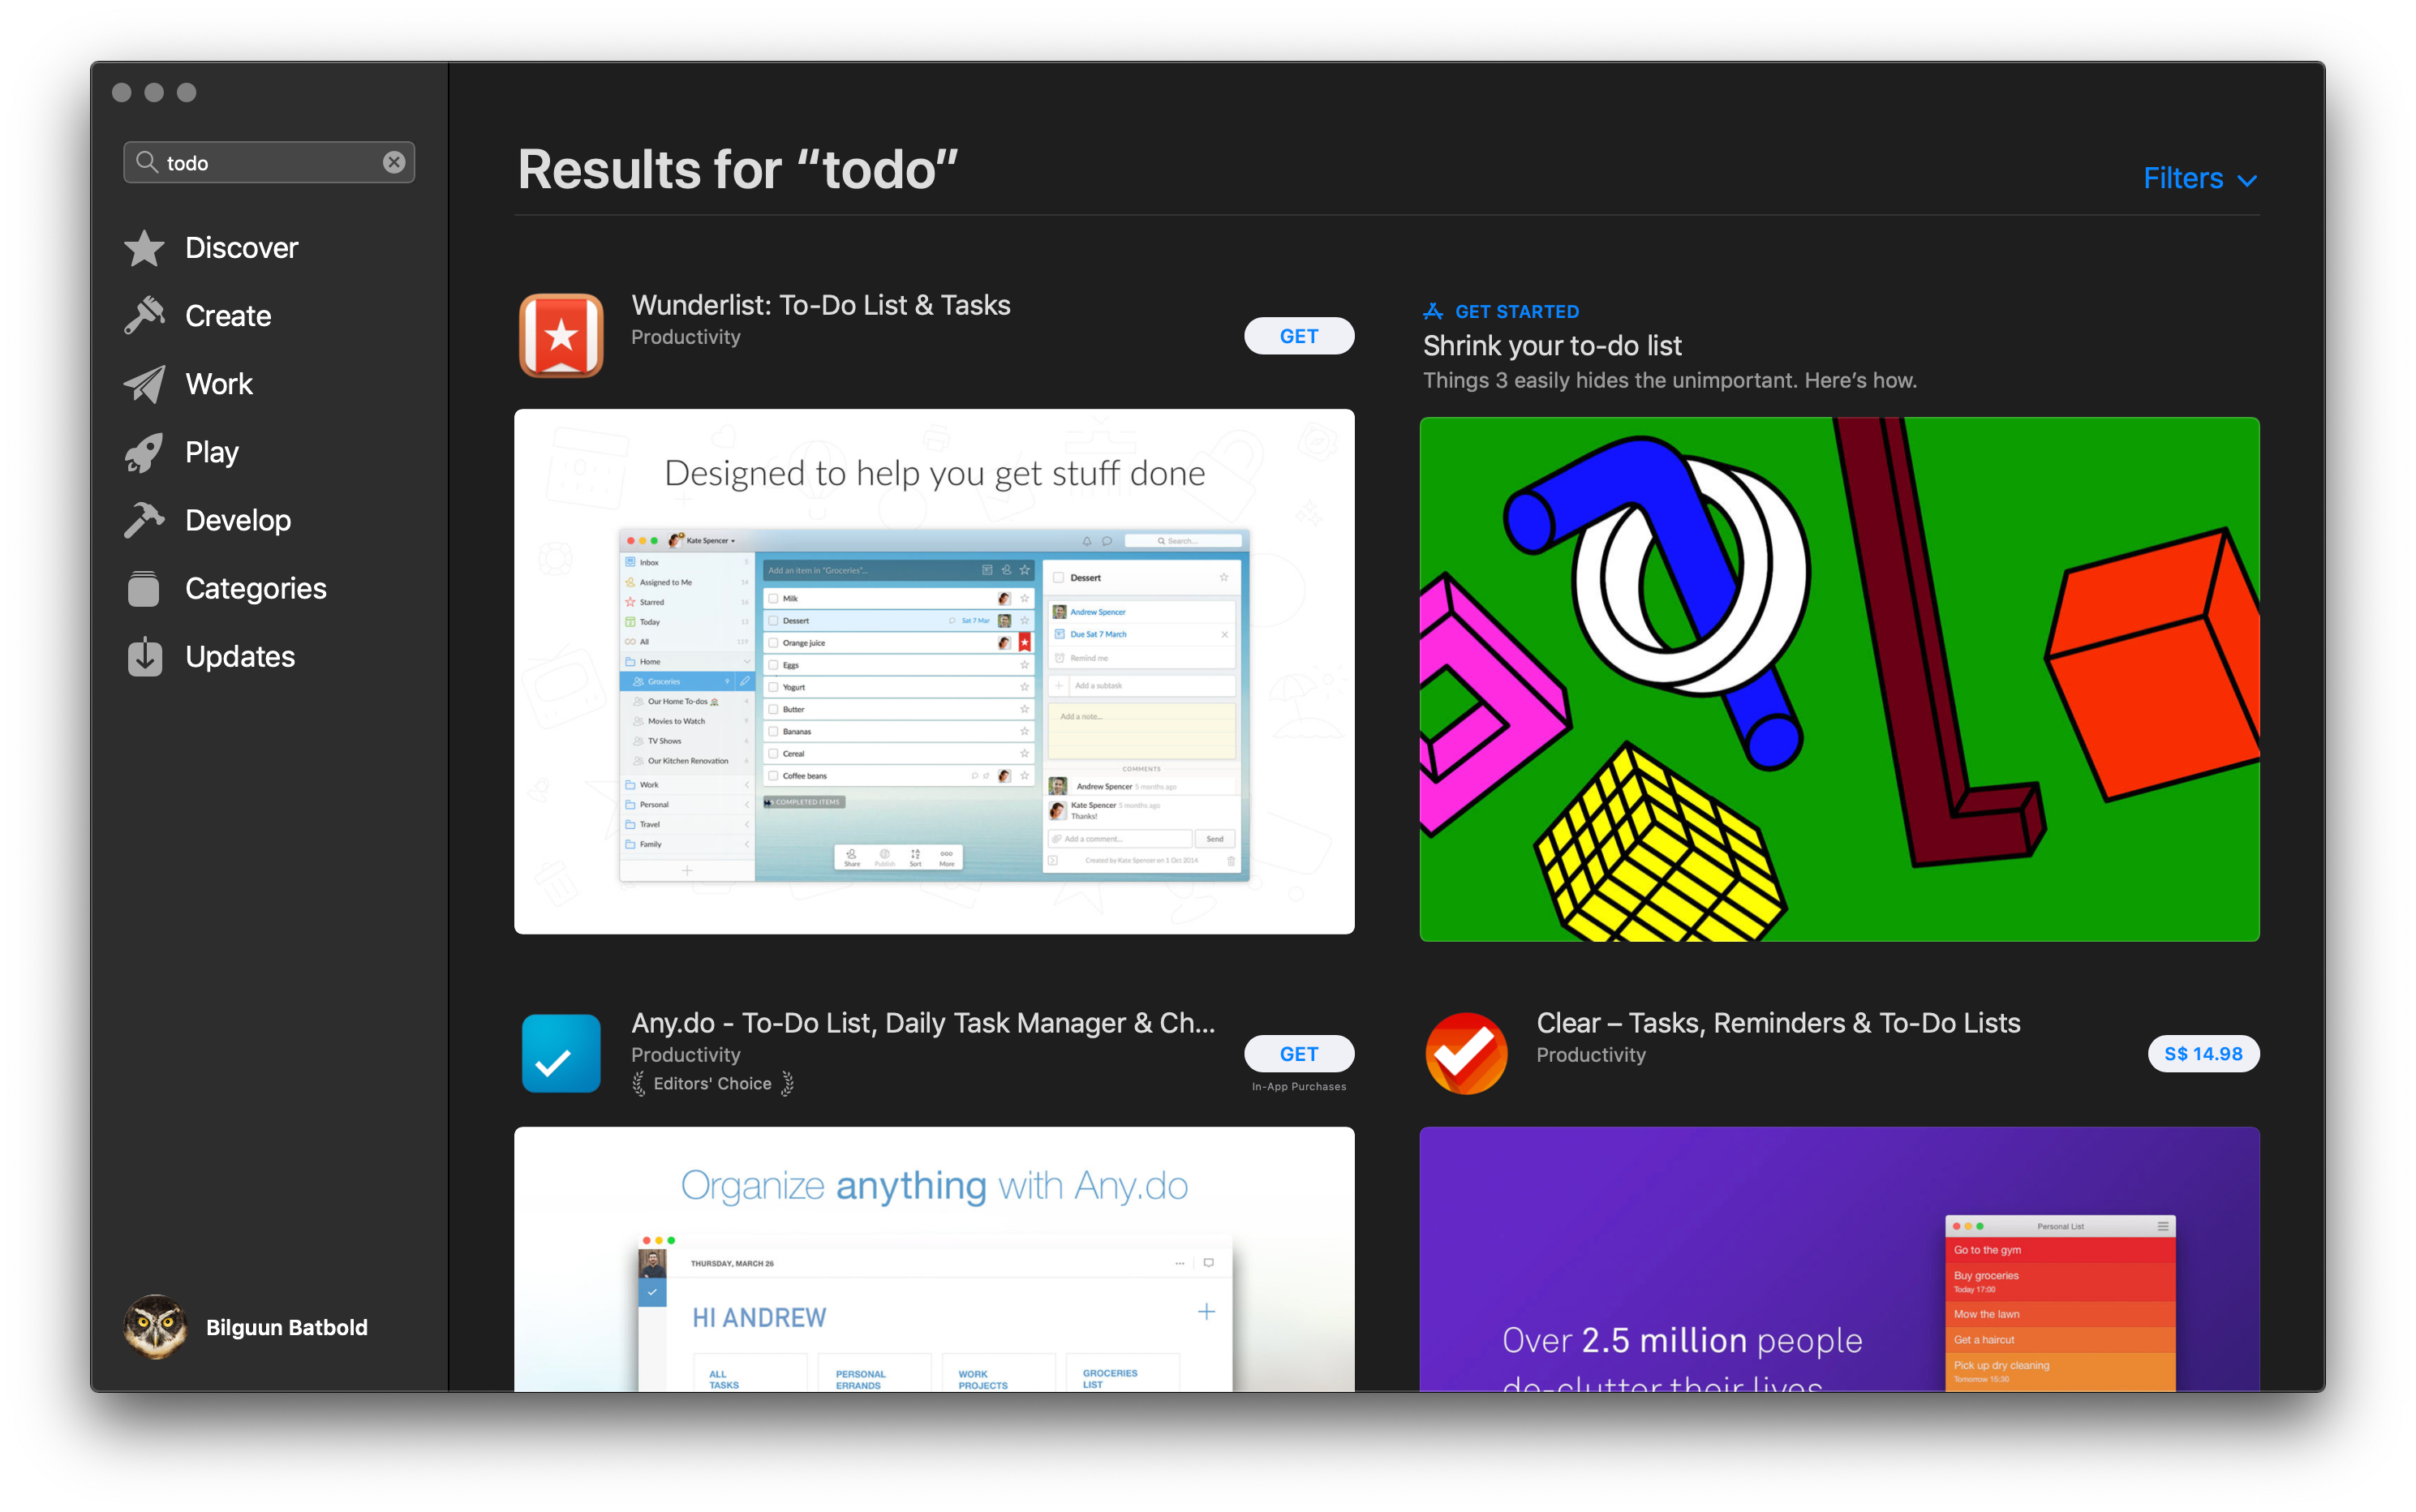Click the Things 3 story subtitle text
2416x1512 pixels.
pyautogui.click(x=1670, y=380)
